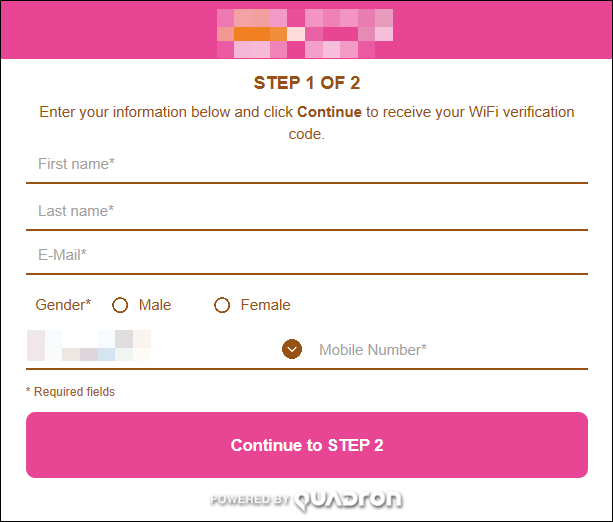Click the brown chevron dropdown icon
This screenshot has height=522, width=613.
click(292, 349)
